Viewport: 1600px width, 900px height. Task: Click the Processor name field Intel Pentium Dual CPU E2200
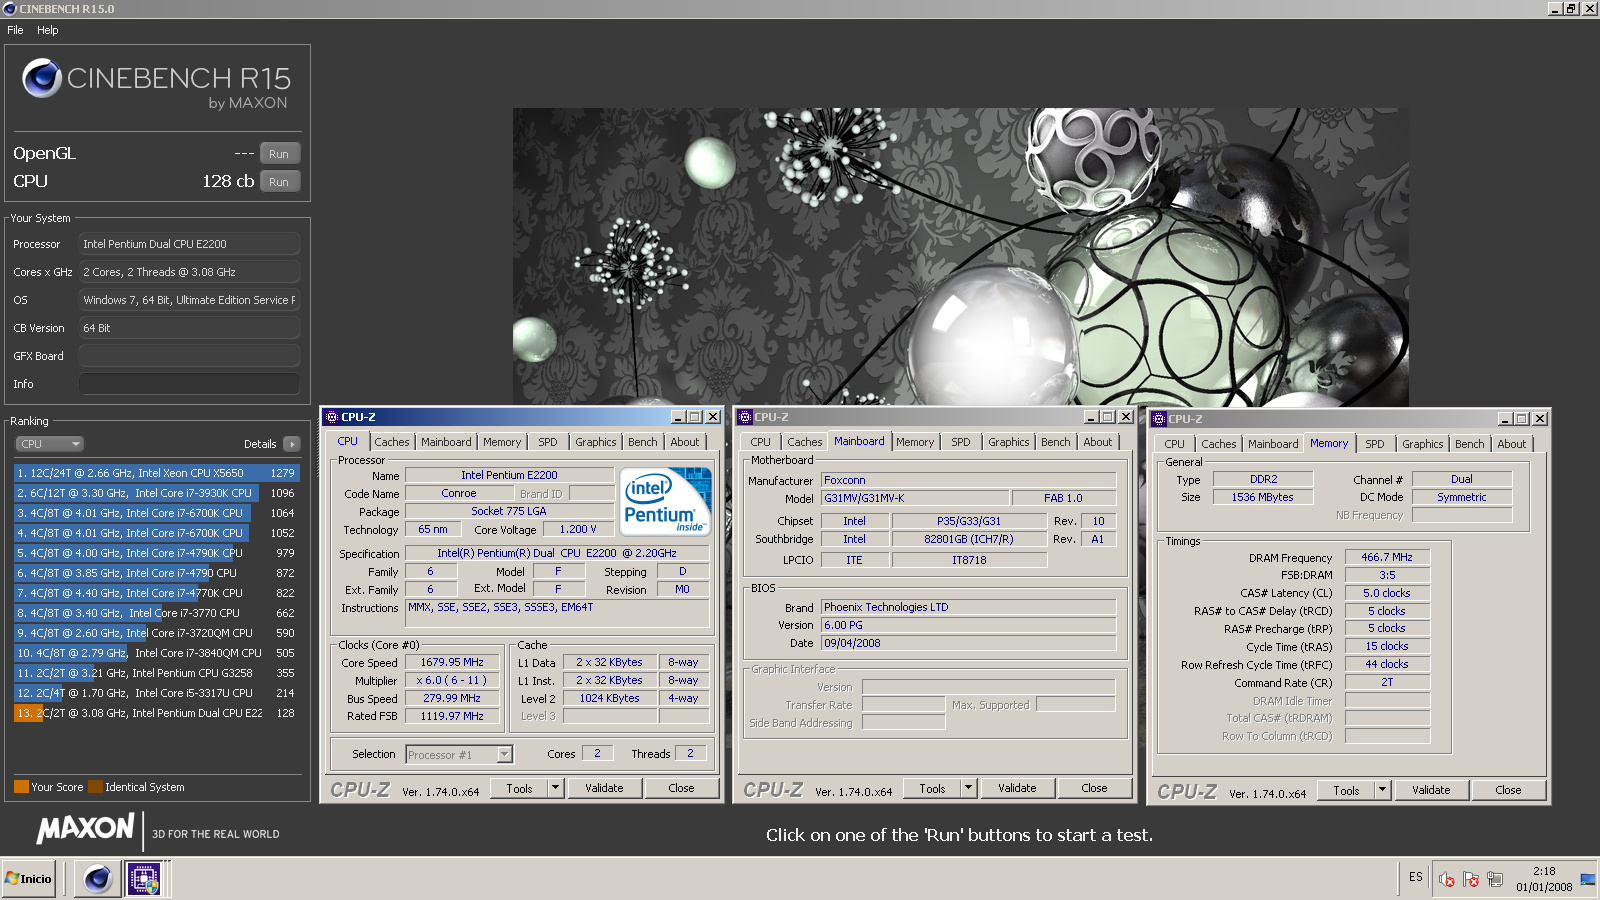tap(189, 244)
